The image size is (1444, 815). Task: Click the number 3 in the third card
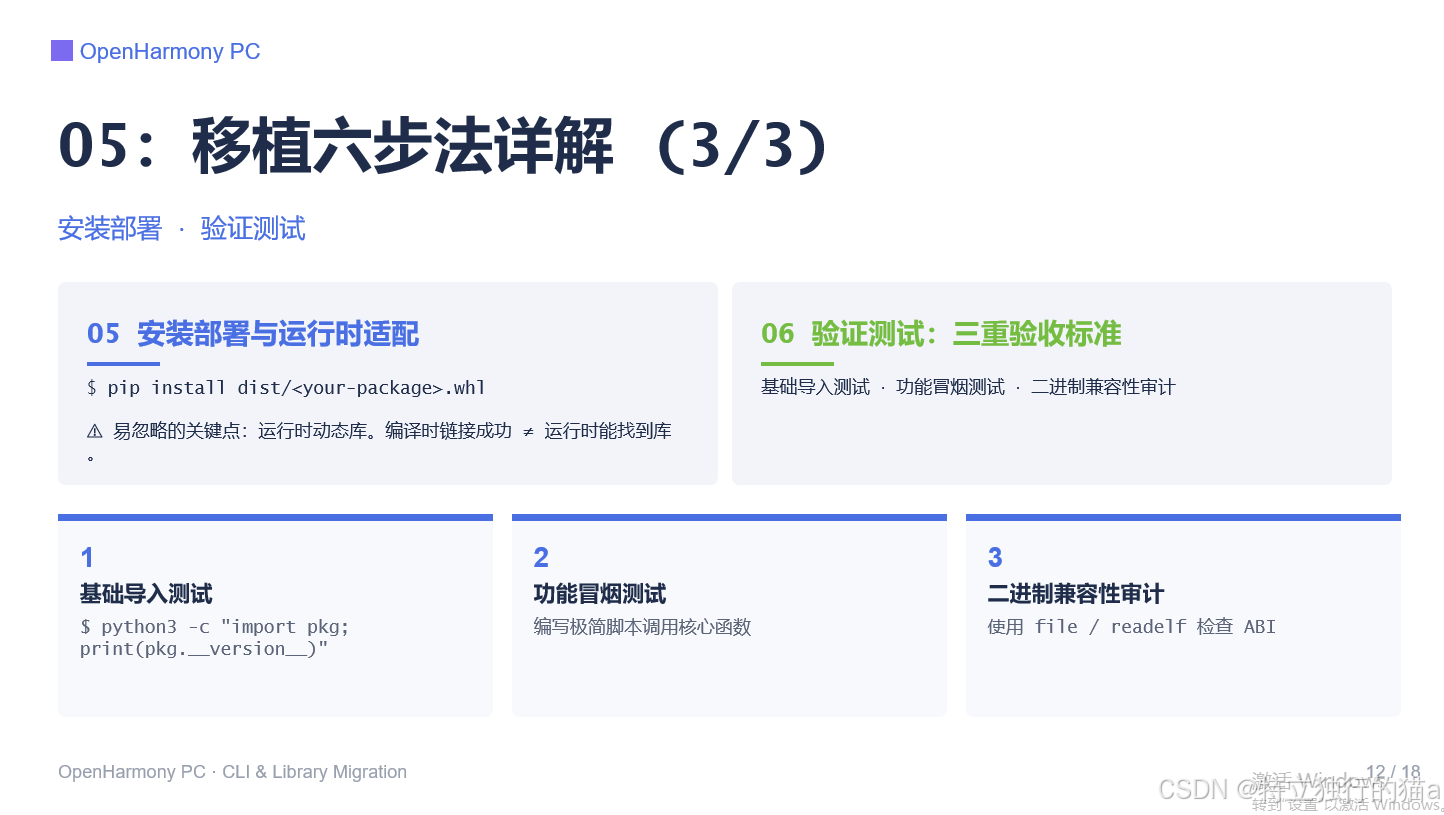pos(995,557)
